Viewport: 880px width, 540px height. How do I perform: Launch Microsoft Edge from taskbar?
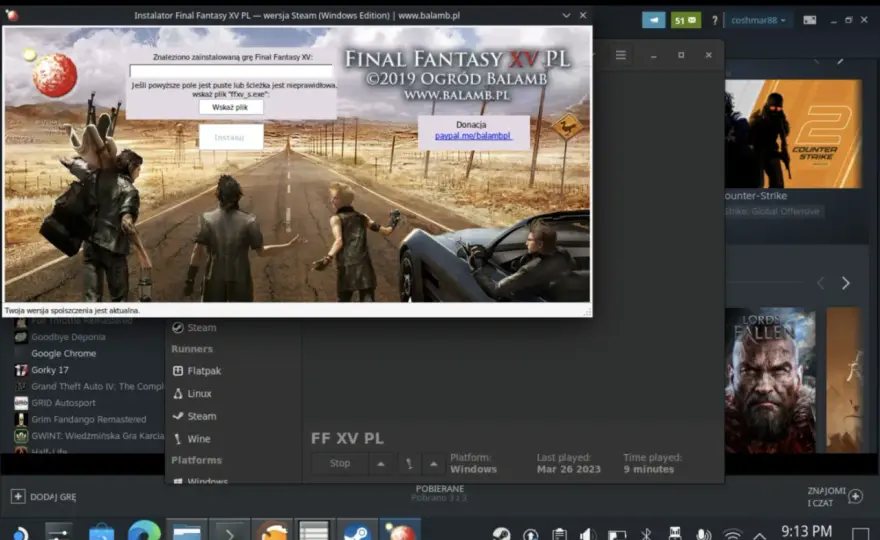(x=144, y=532)
